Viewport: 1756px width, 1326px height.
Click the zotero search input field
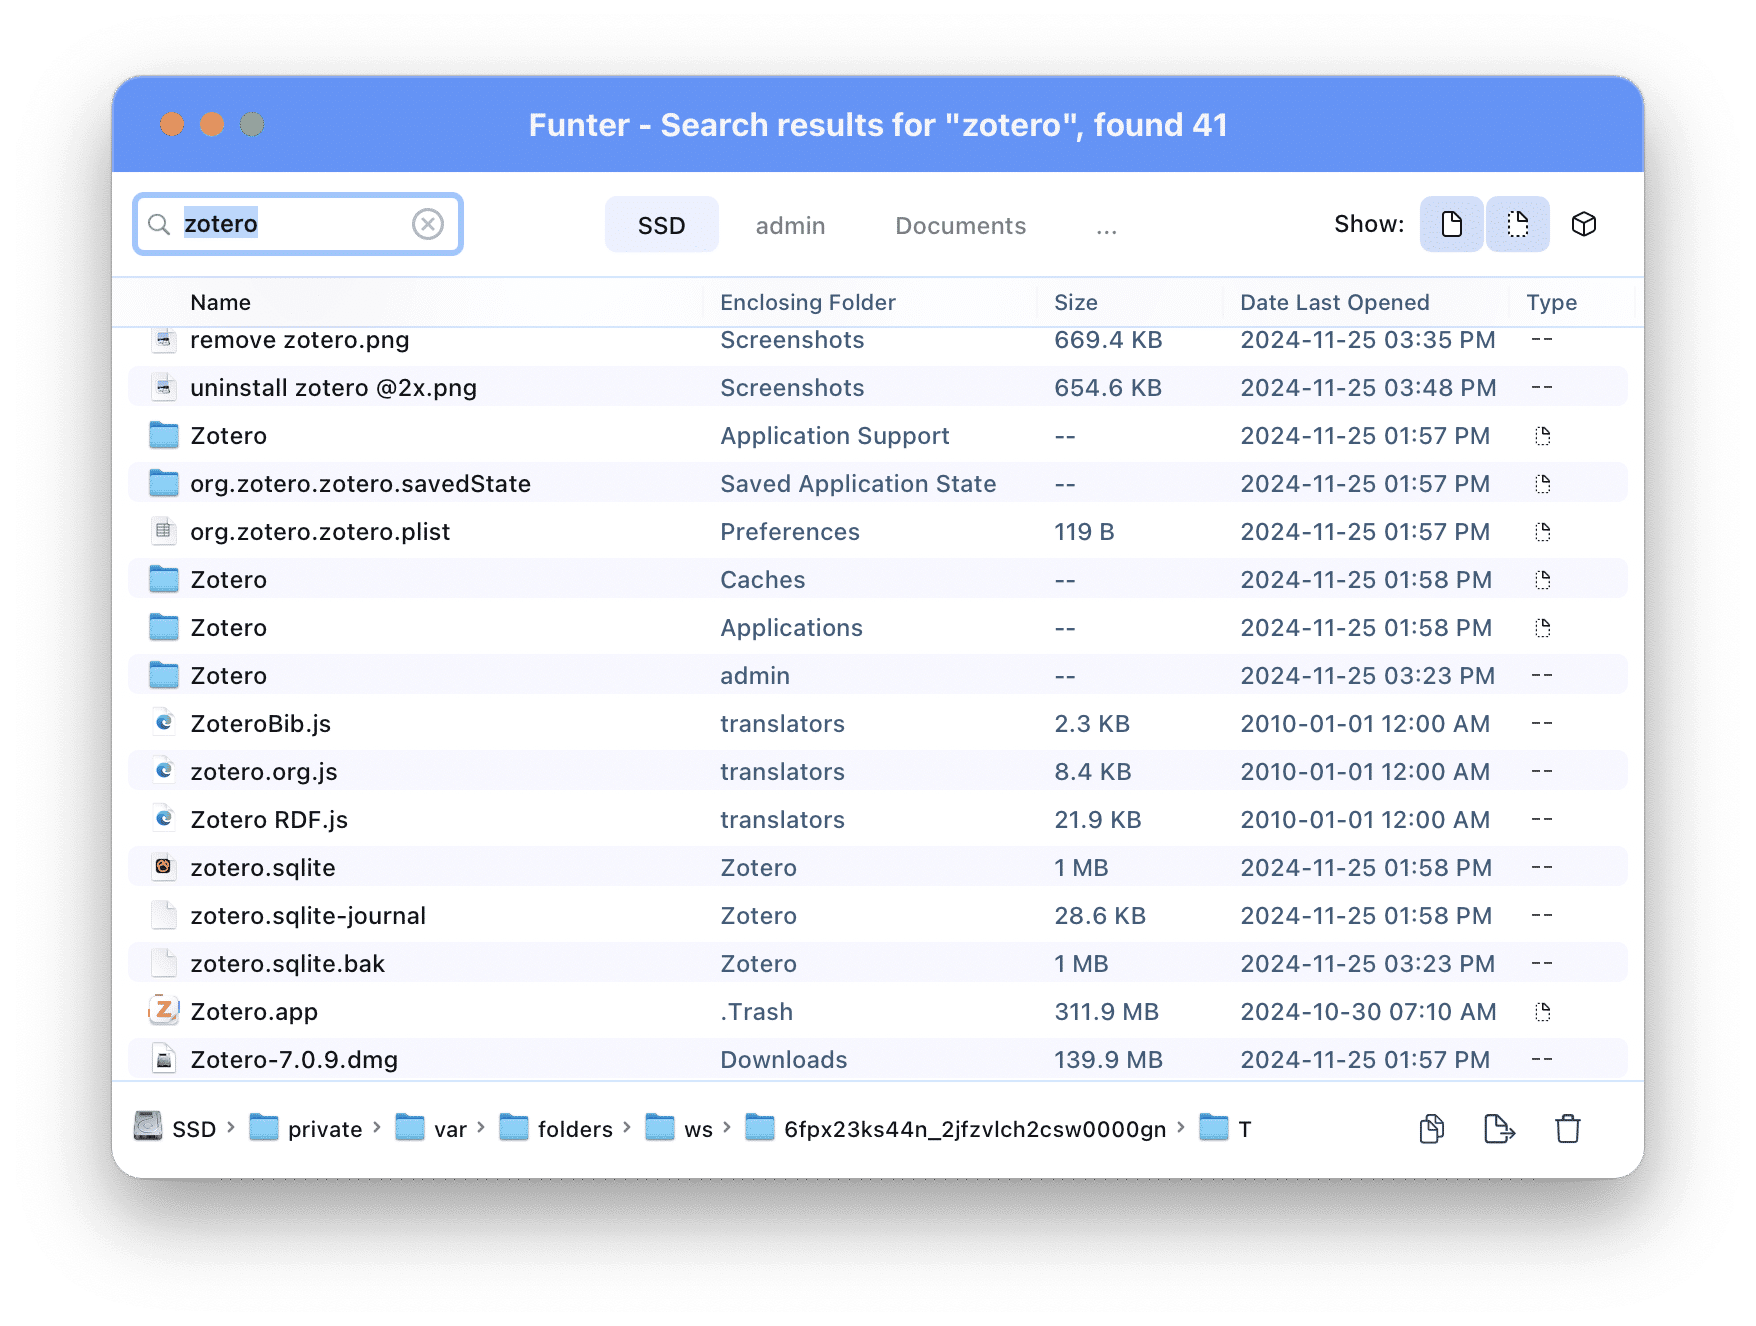(297, 224)
